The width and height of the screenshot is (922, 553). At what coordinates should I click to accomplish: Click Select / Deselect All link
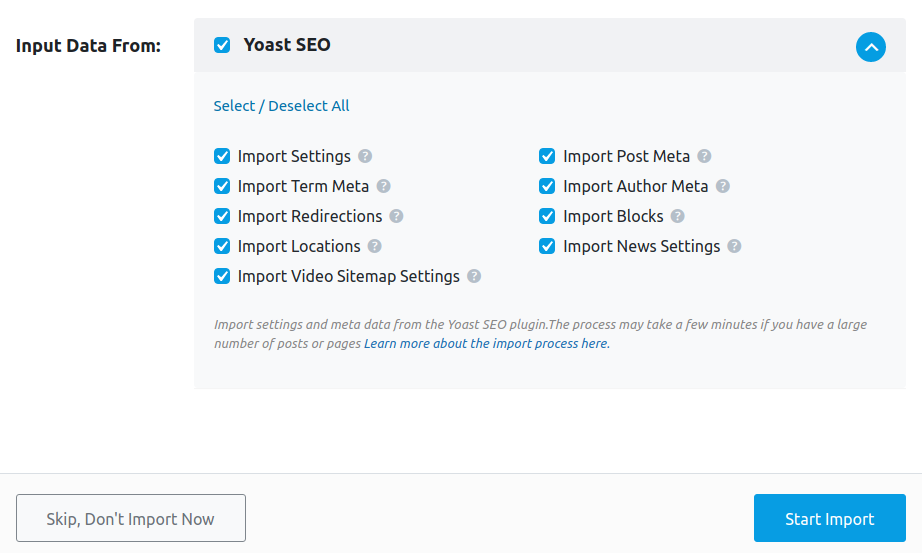[281, 106]
